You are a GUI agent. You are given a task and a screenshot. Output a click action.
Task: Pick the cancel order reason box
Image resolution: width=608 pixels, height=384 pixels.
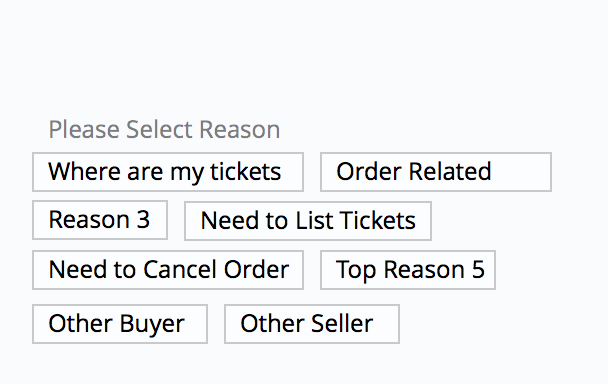[168, 270]
